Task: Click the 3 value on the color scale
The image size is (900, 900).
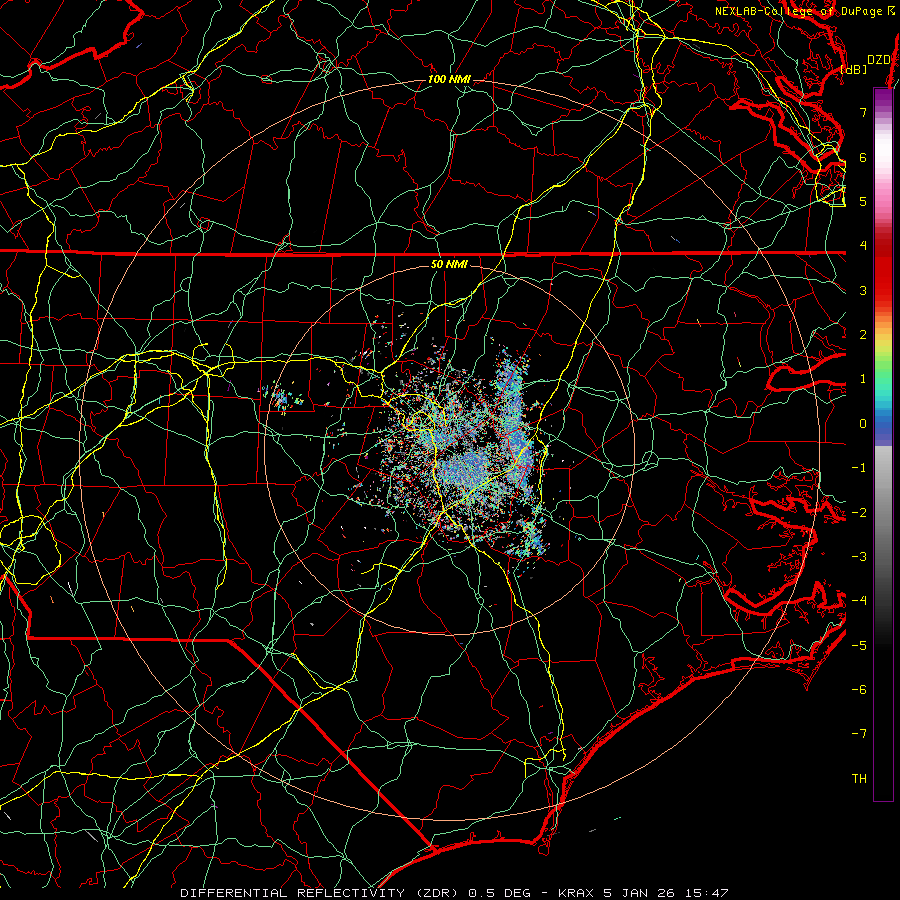Action: tap(863, 290)
